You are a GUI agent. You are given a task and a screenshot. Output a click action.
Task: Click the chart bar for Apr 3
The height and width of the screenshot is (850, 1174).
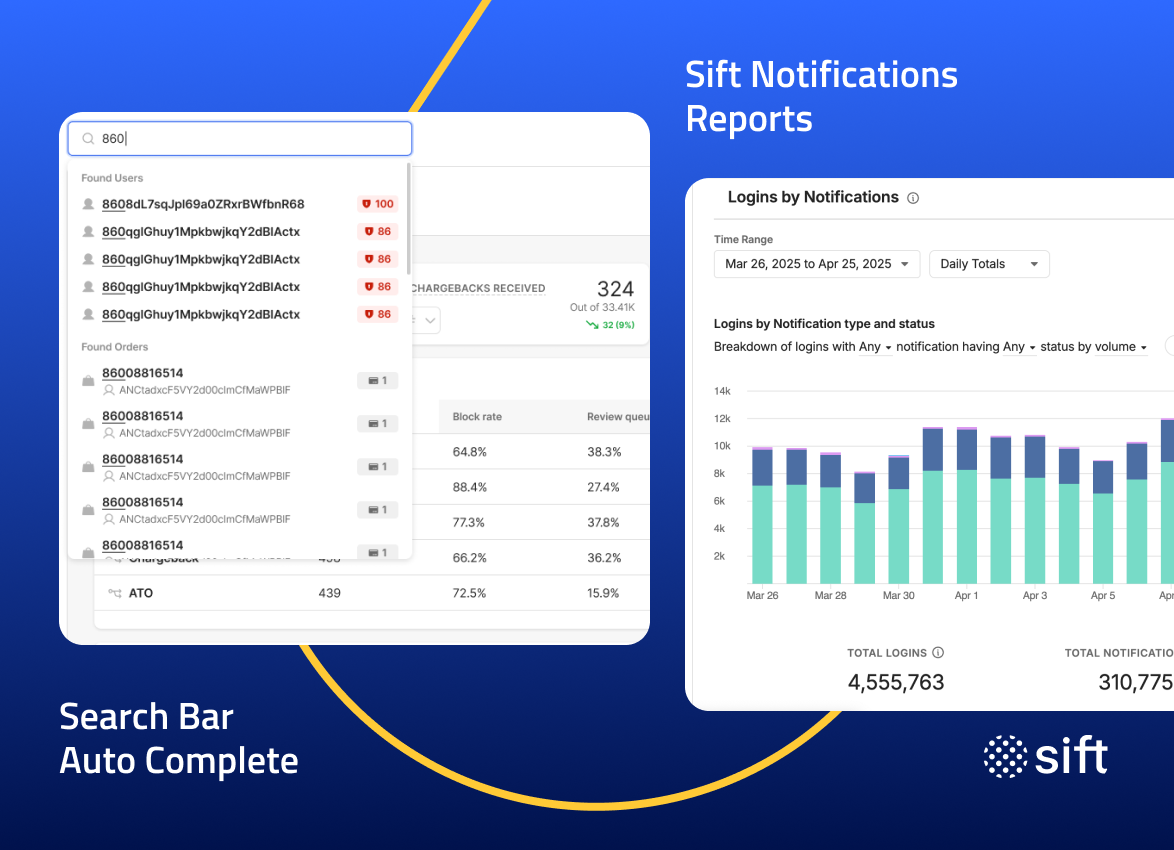coord(1035,509)
